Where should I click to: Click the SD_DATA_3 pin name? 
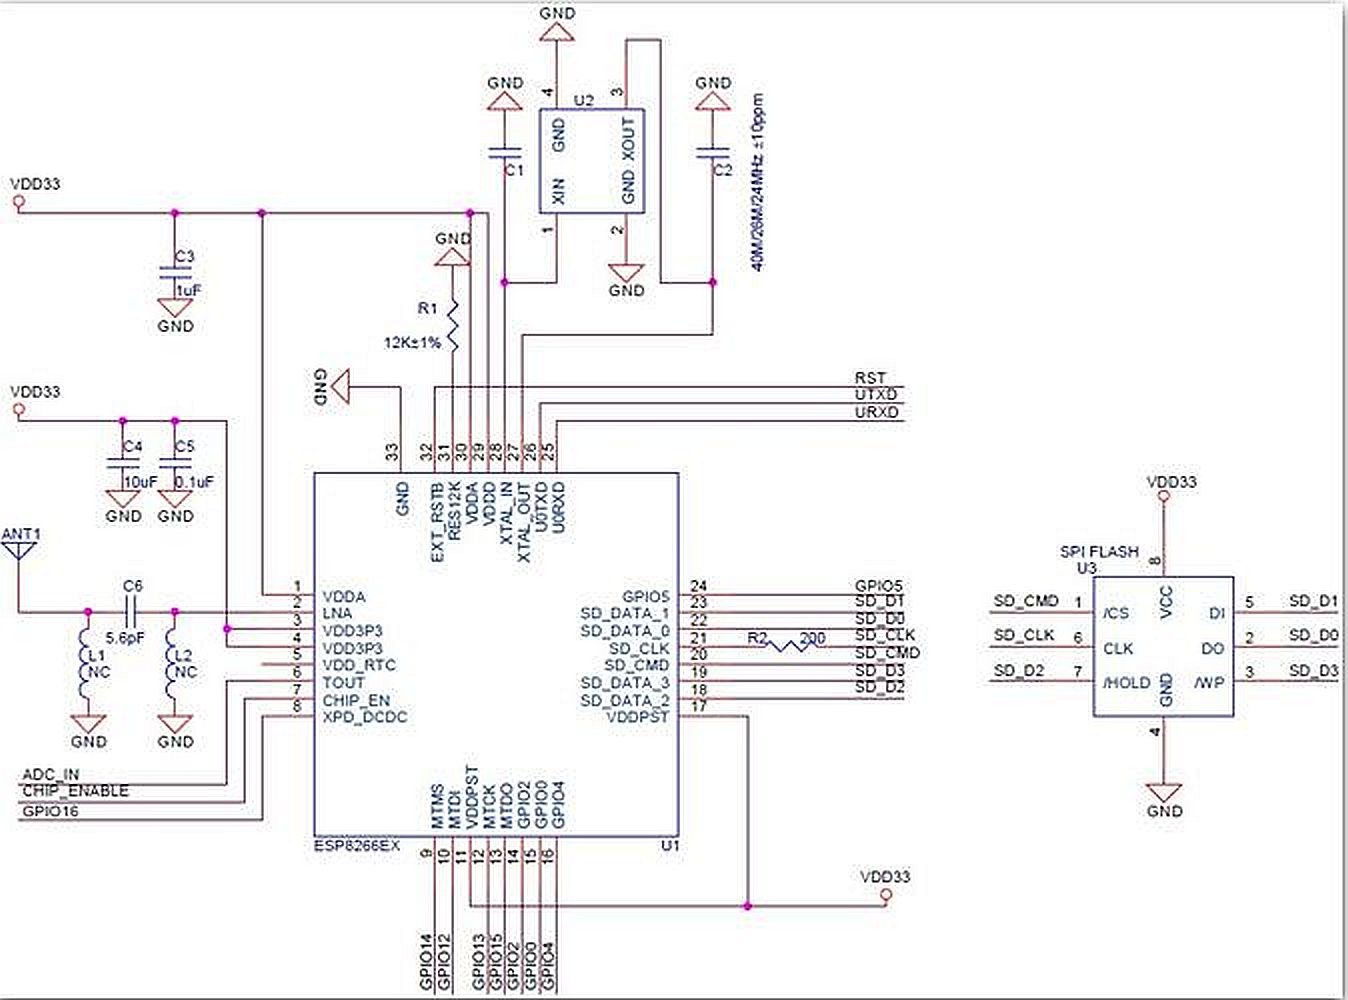point(625,682)
